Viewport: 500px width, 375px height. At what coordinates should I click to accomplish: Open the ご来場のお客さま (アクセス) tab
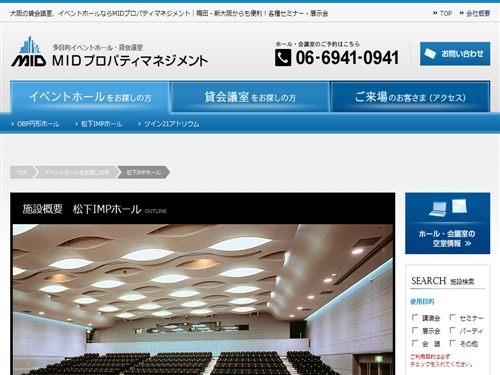click(x=410, y=97)
